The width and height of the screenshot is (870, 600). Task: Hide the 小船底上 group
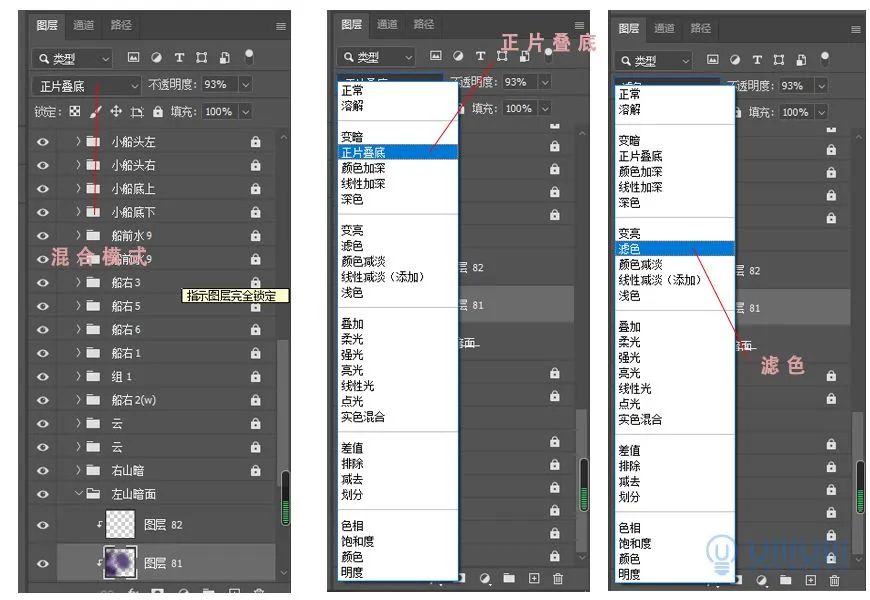(43, 189)
